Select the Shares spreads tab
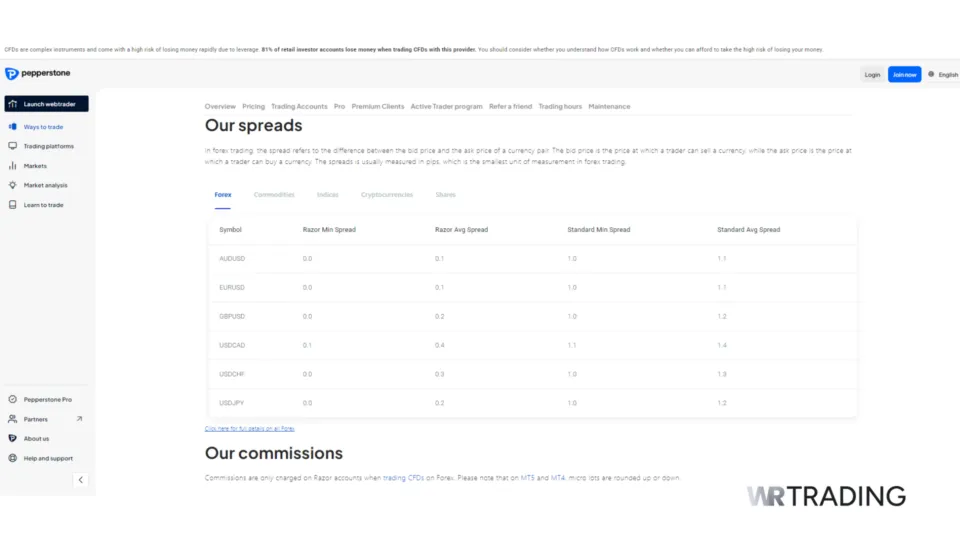 pyautogui.click(x=445, y=195)
